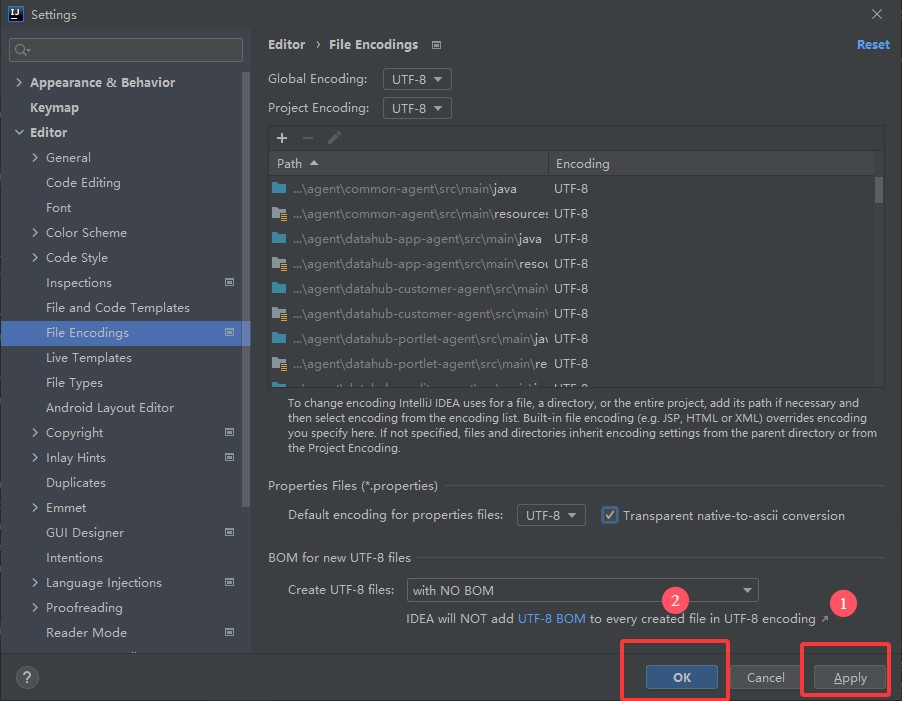
Task: Click folder icon of datahub-app-agent java row
Action: tap(279, 238)
